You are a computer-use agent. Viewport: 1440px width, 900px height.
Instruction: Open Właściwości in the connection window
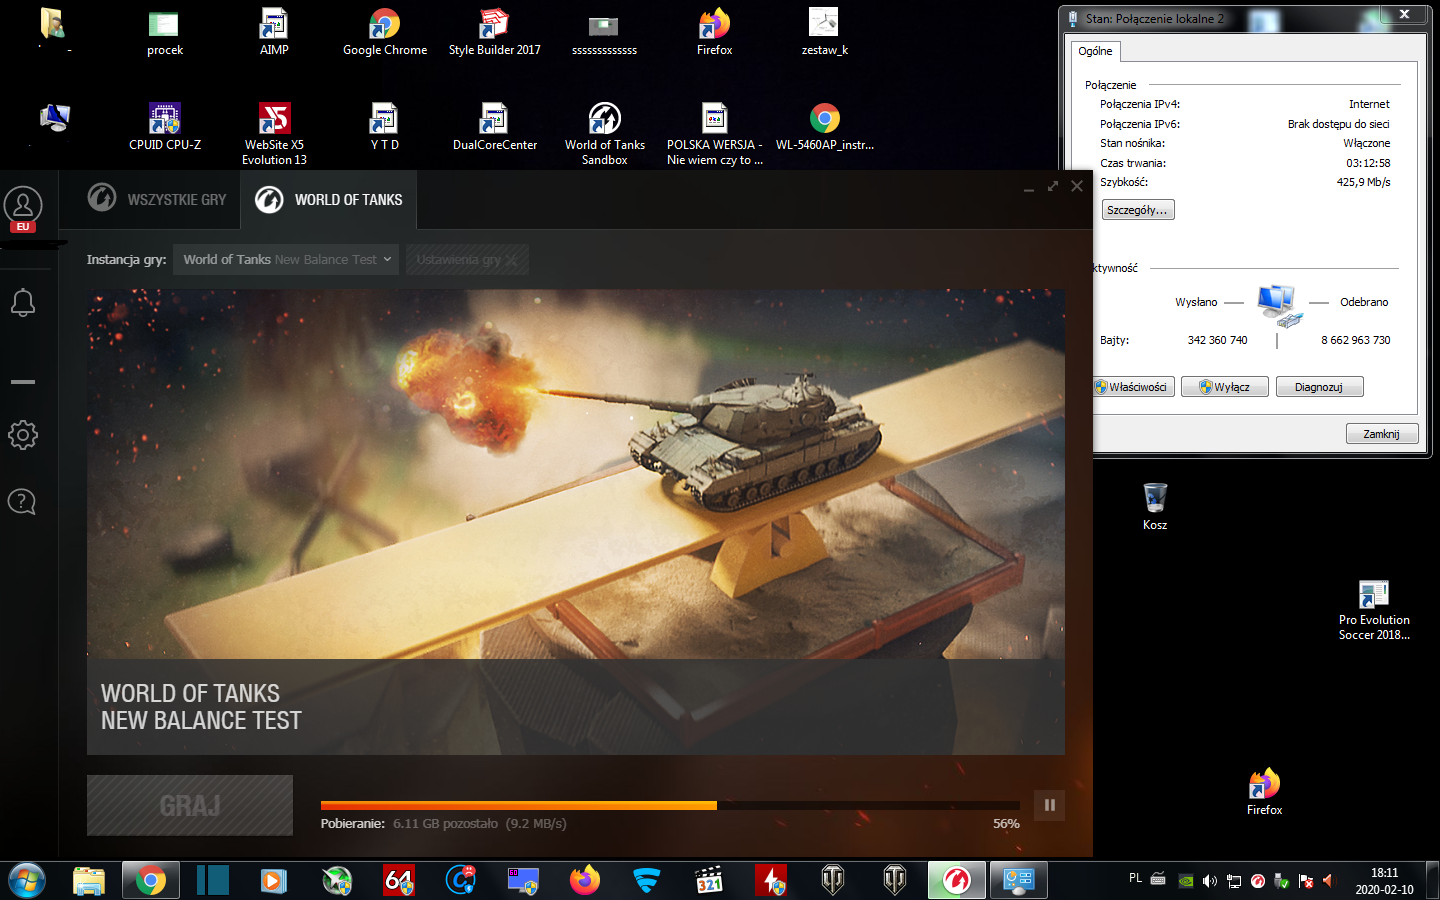pyautogui.click(x=1132, y=387)
